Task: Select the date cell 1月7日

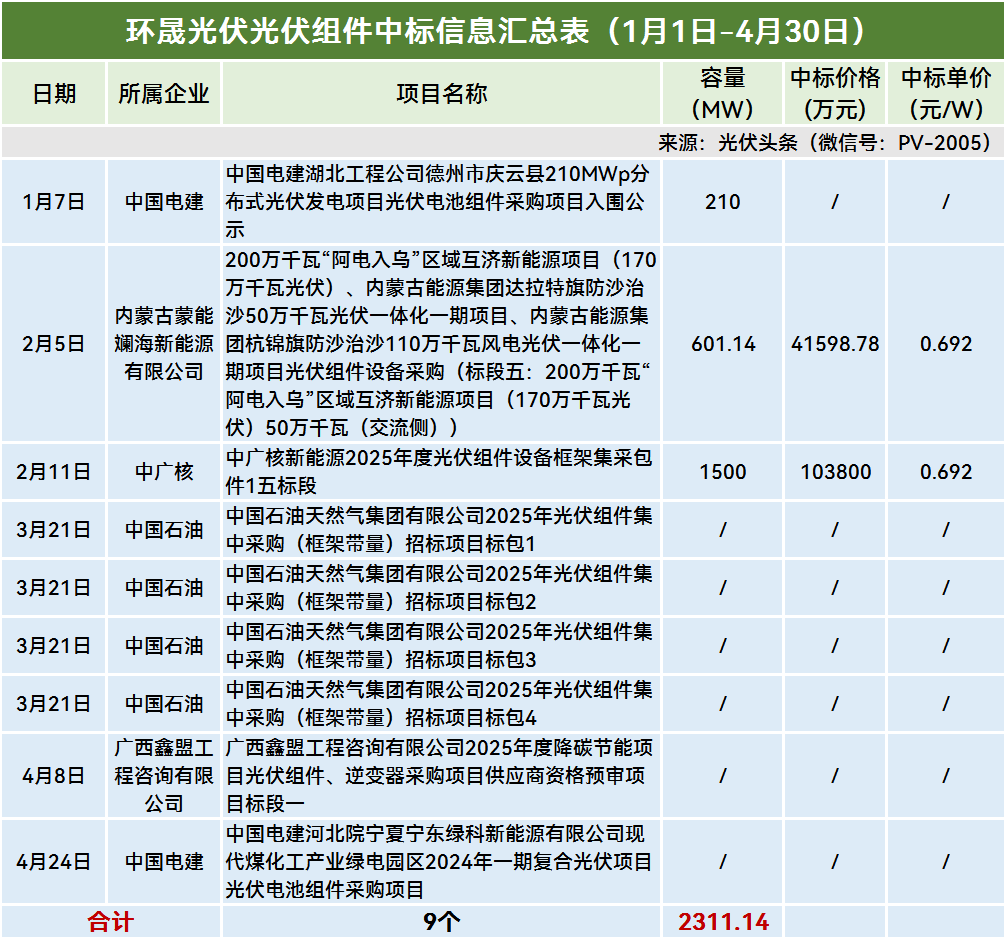Action: coord(53,201)
